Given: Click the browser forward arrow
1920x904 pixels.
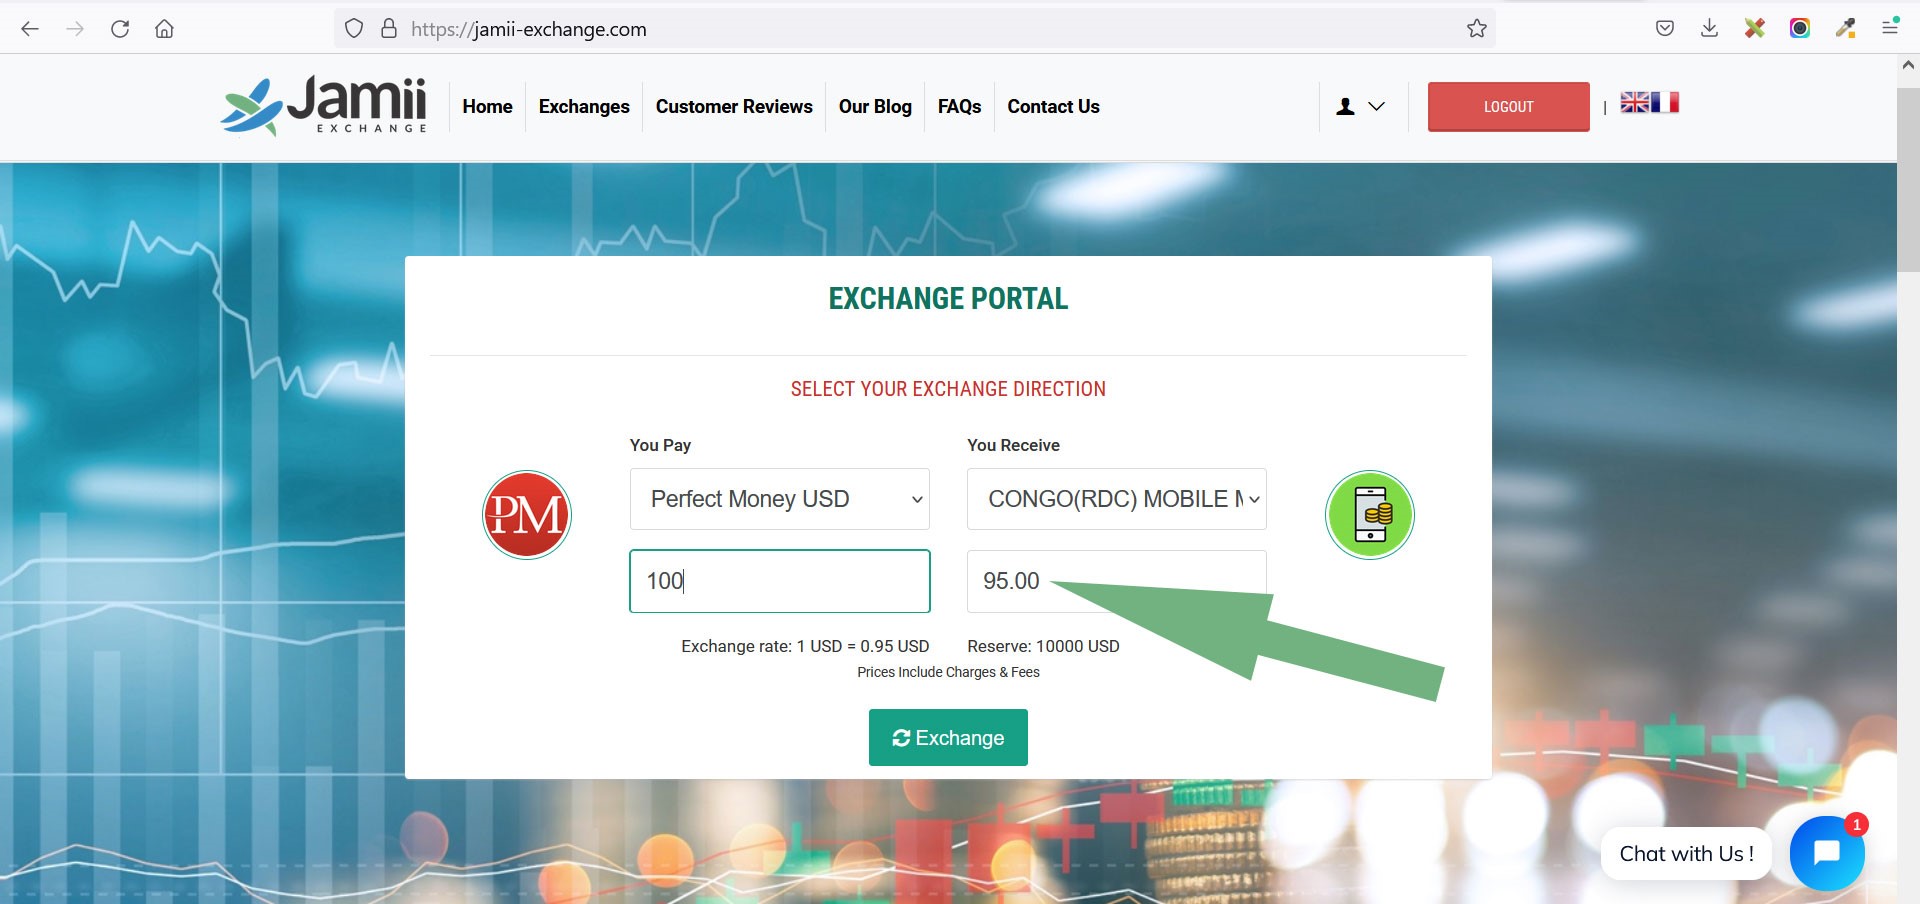Looking at the screenshot, I should 75,29.
